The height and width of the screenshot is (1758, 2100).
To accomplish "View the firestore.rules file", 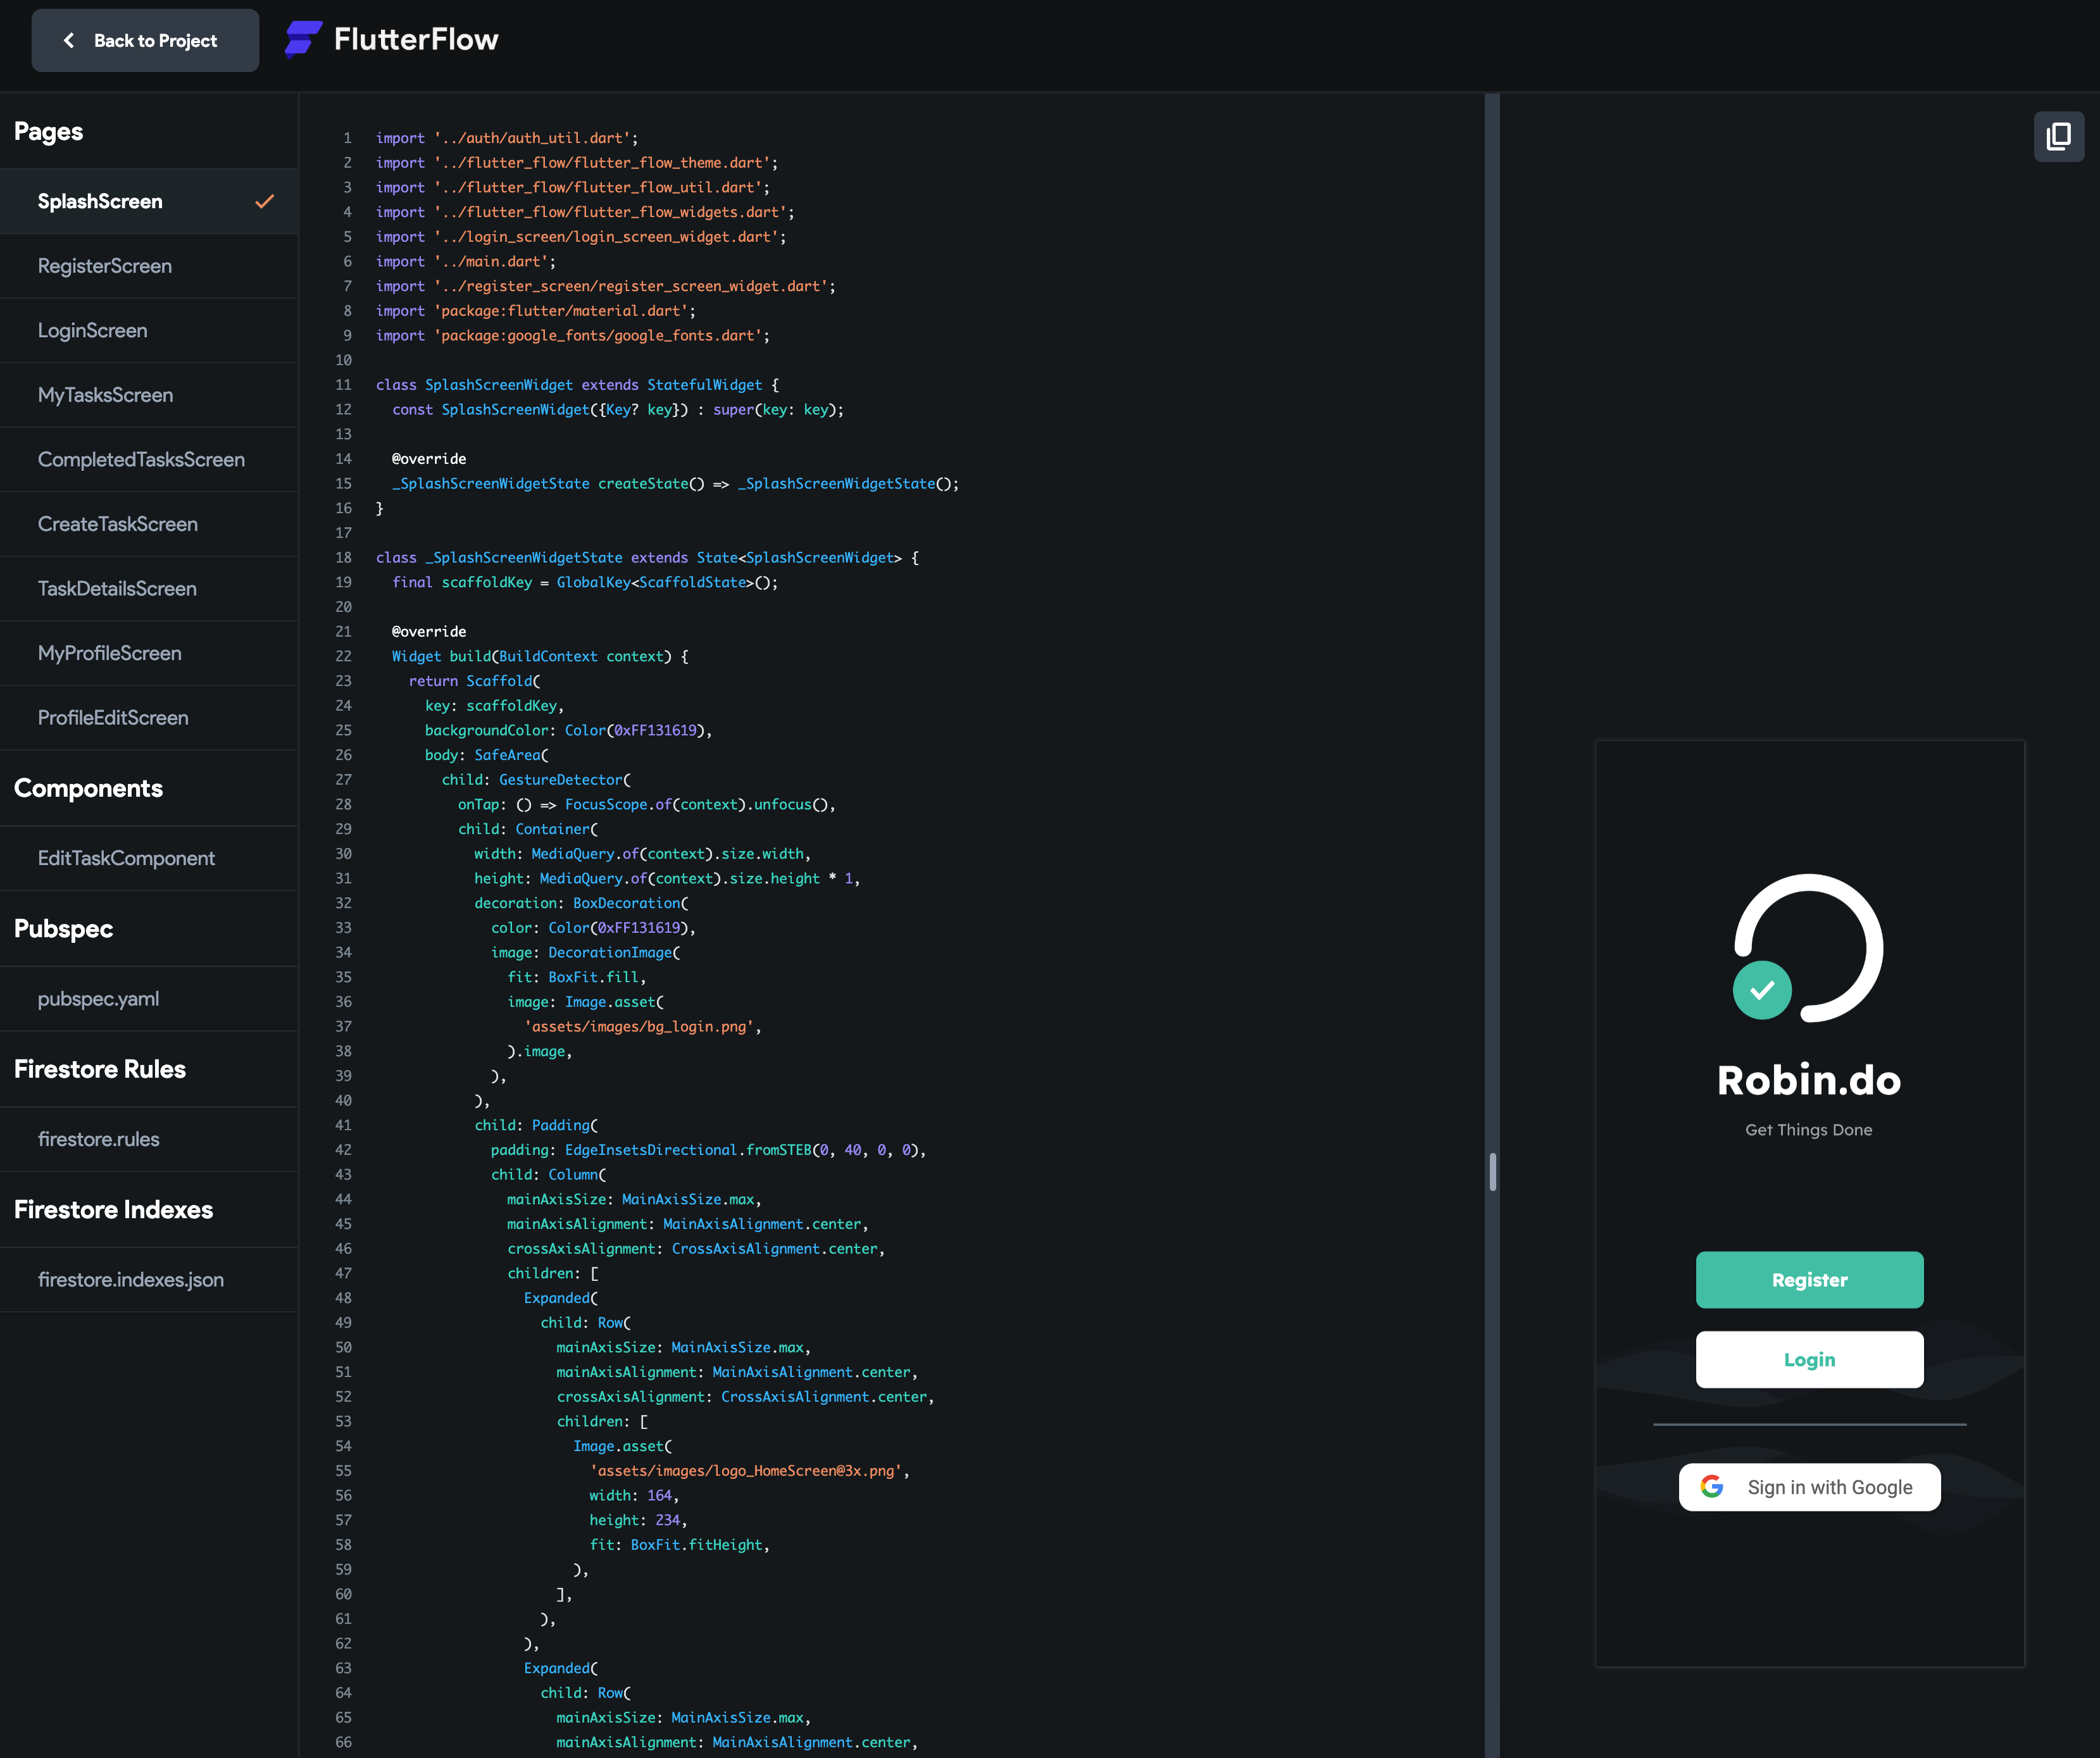I will [98, 1139].
